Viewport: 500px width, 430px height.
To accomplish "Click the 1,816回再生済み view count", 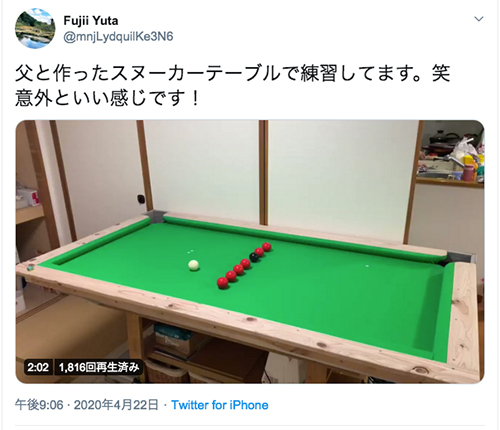I will coord(99,367).
